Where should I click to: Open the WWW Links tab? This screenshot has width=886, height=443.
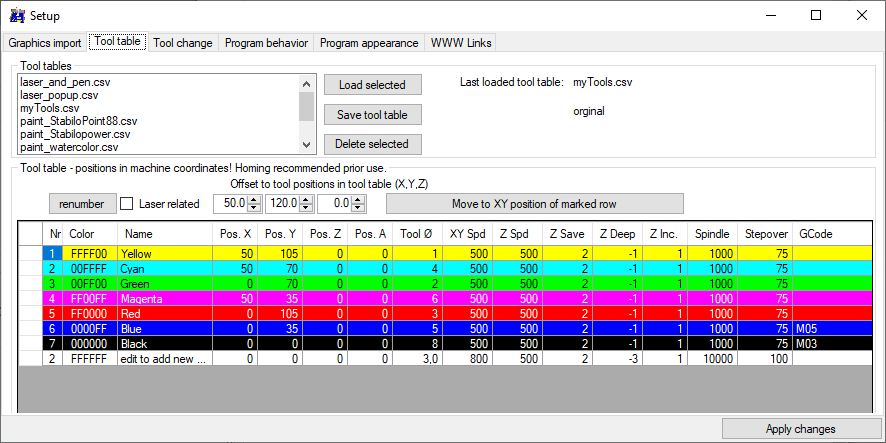pyautogui.click(x=459, y=43)
